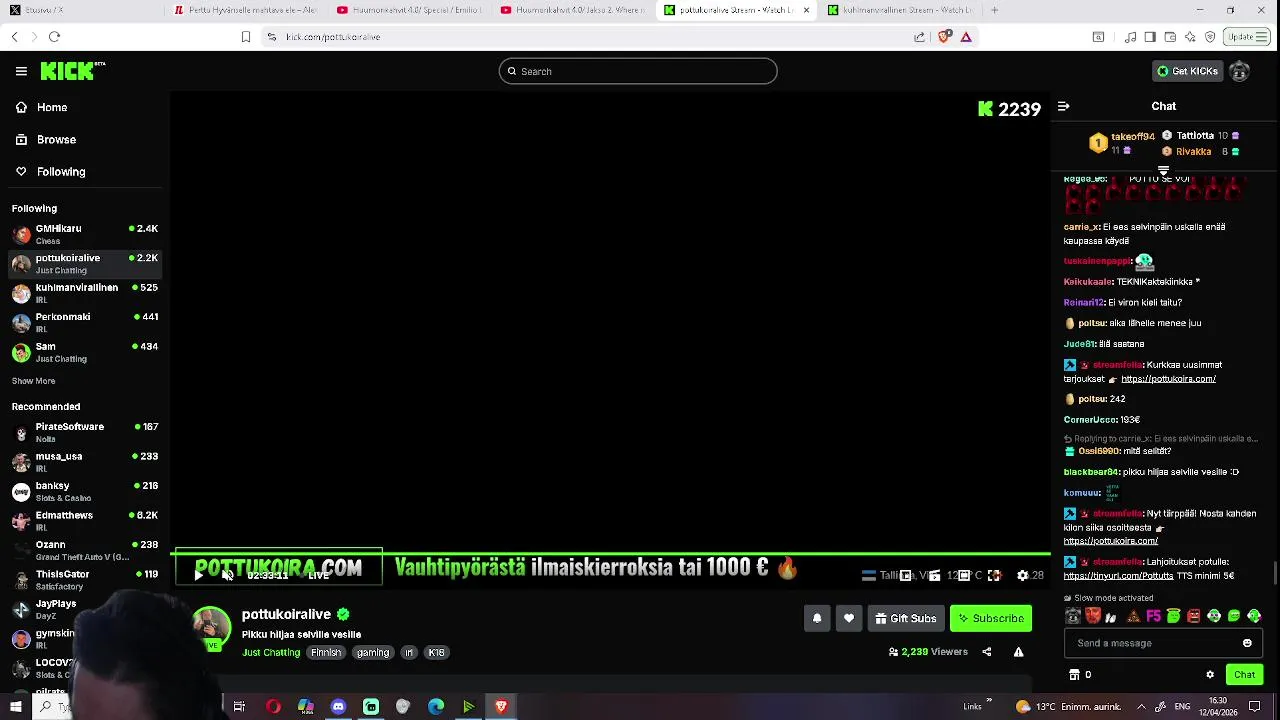The image size is (1280, 720).
Task: Click the Get KICKs button
Action: [1187, 71]
